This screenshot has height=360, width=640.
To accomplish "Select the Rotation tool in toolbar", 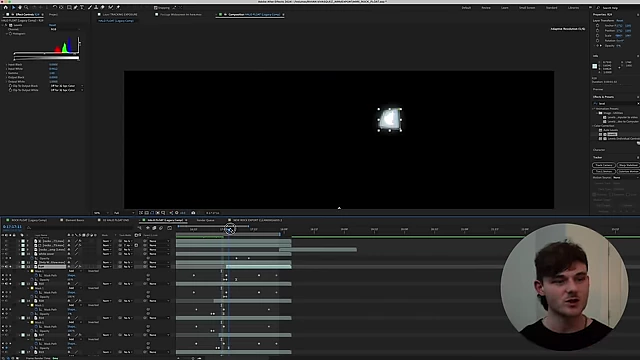I will [x=54, y=7].
